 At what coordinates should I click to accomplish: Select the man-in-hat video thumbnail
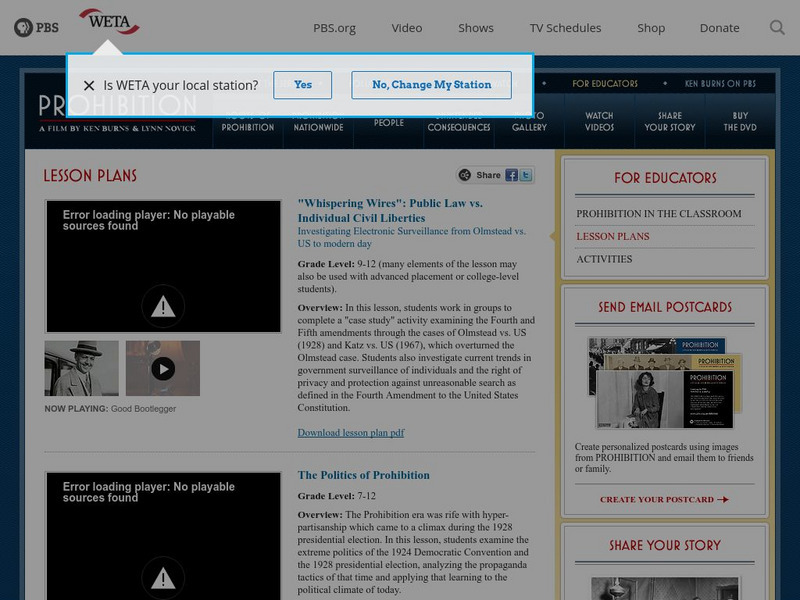pyautogui.click(x=82, y=368)
